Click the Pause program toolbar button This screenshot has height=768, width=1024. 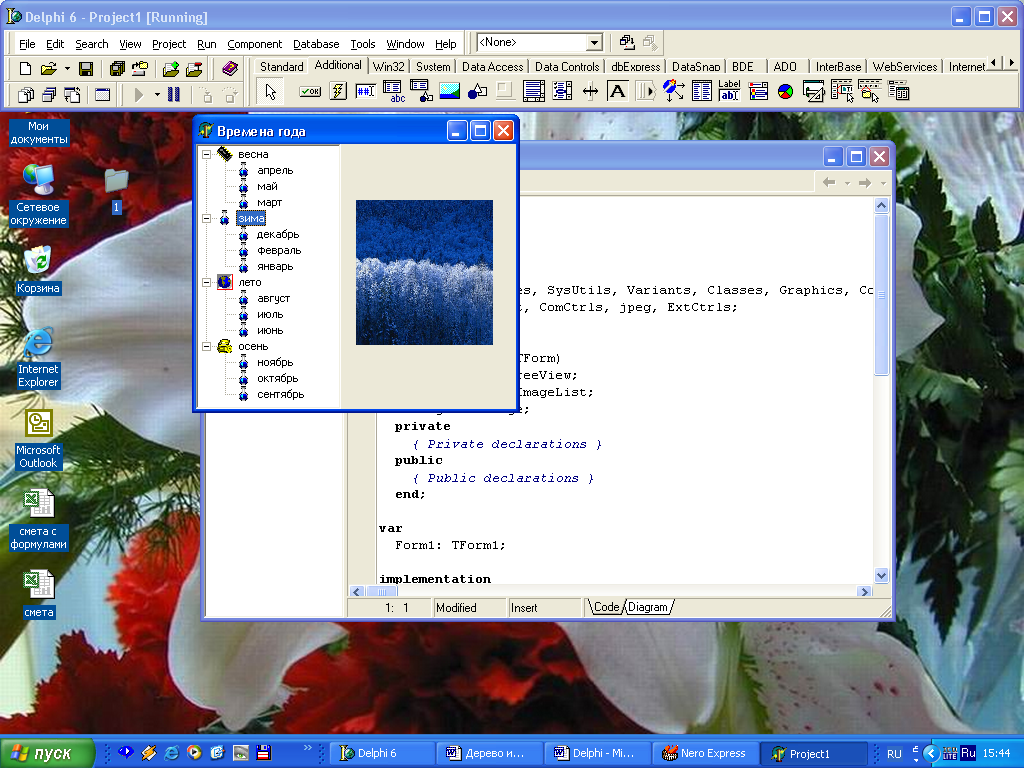tap(174, 95)
